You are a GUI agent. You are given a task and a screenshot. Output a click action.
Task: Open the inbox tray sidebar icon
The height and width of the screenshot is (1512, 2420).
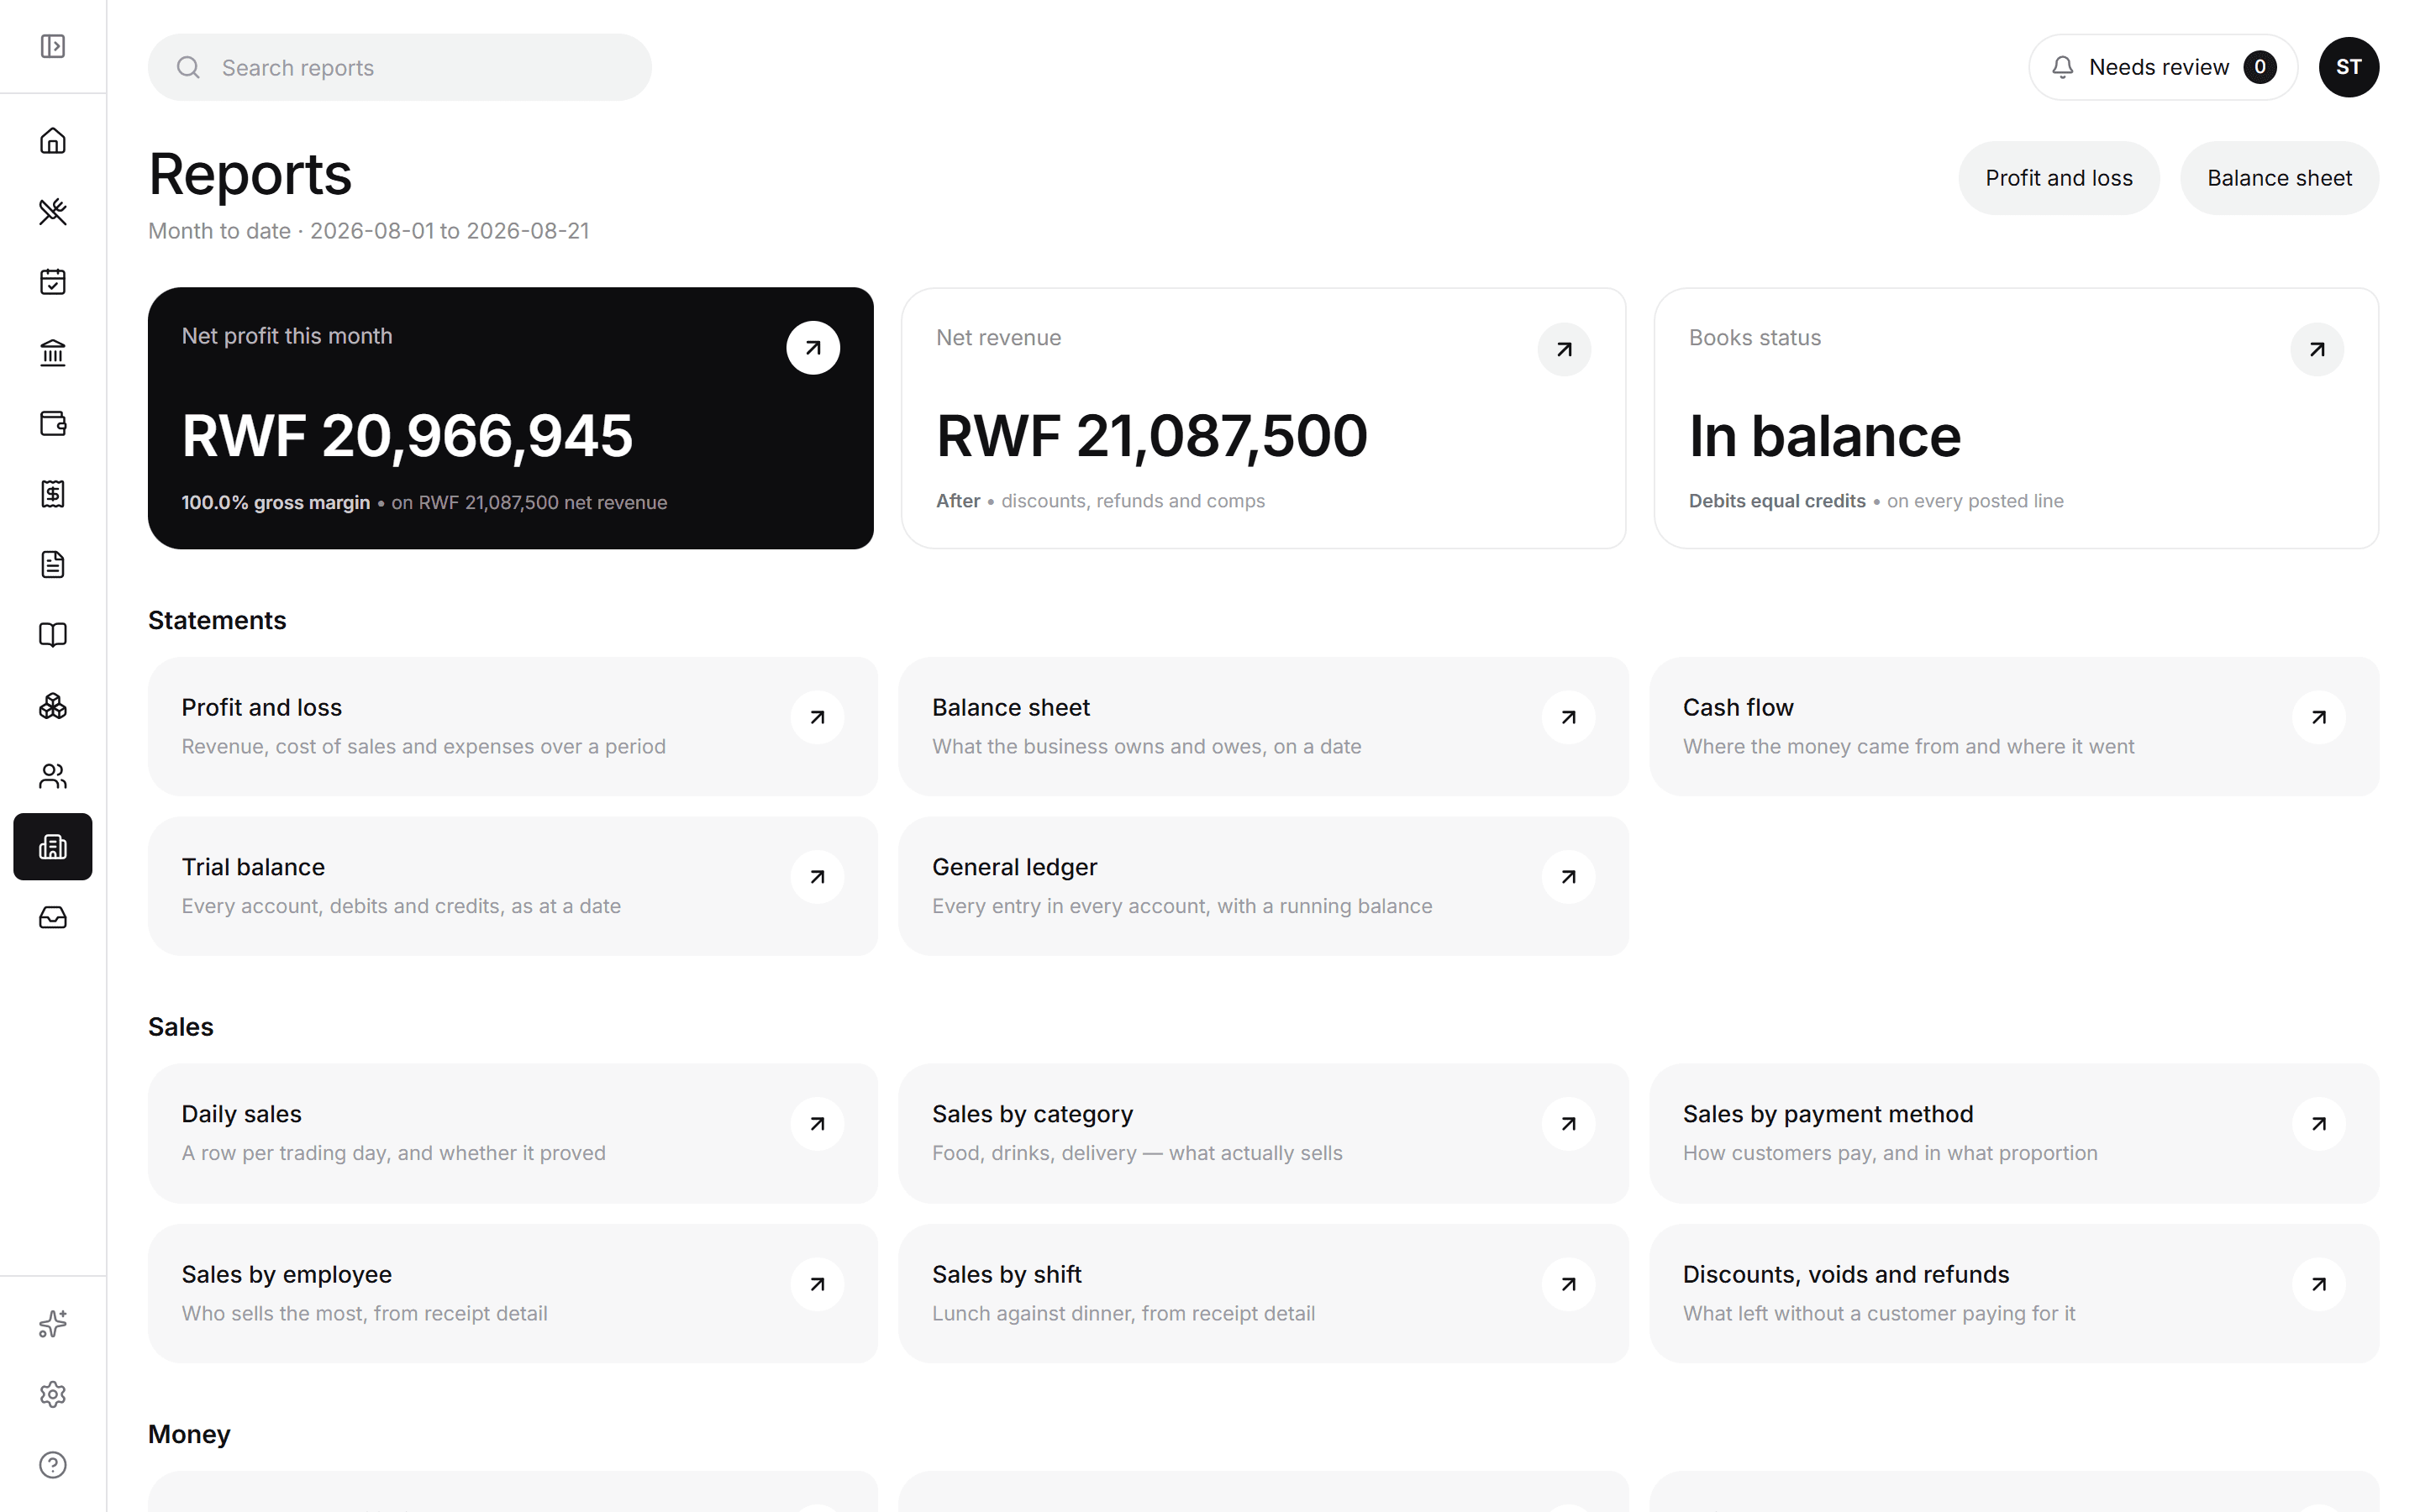pos(53,917)
